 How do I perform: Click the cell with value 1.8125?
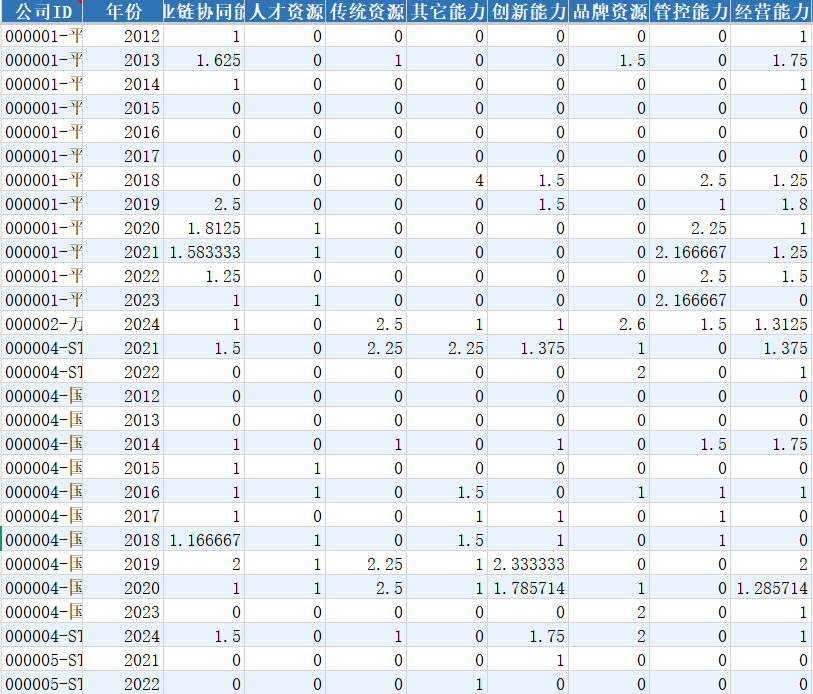click(x=204, y=228)
